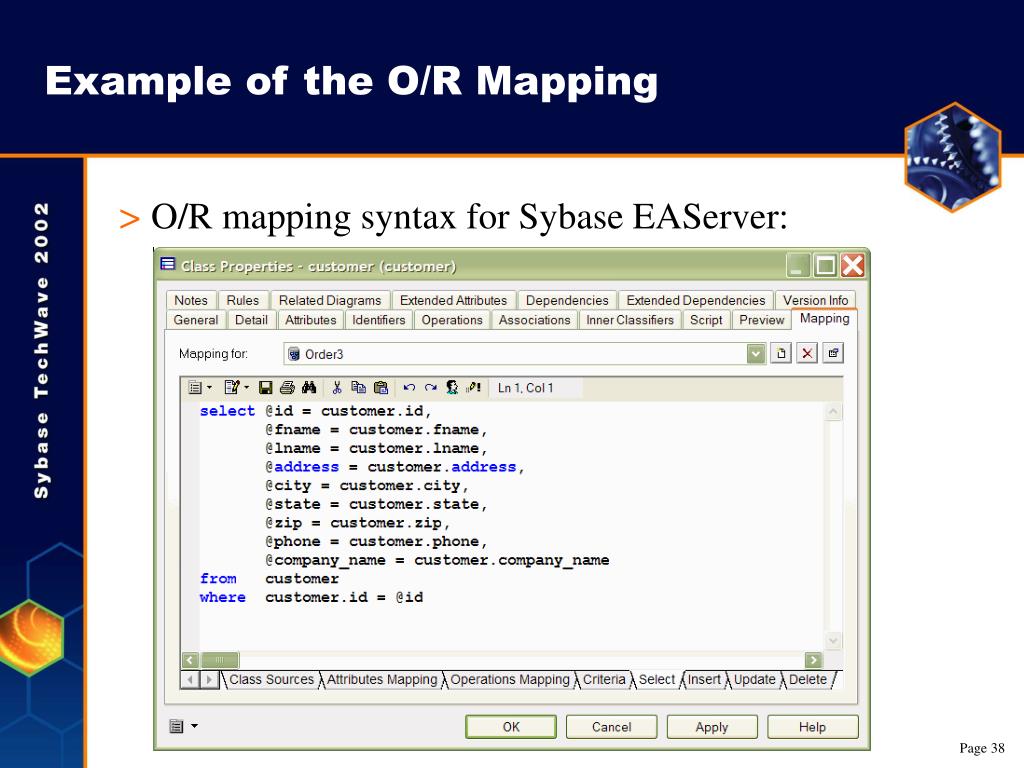Open the dialog menu icon at bottom left
Image resolution: width=1024 pixels, height=768 pixels.
click(x=176, y=726)
